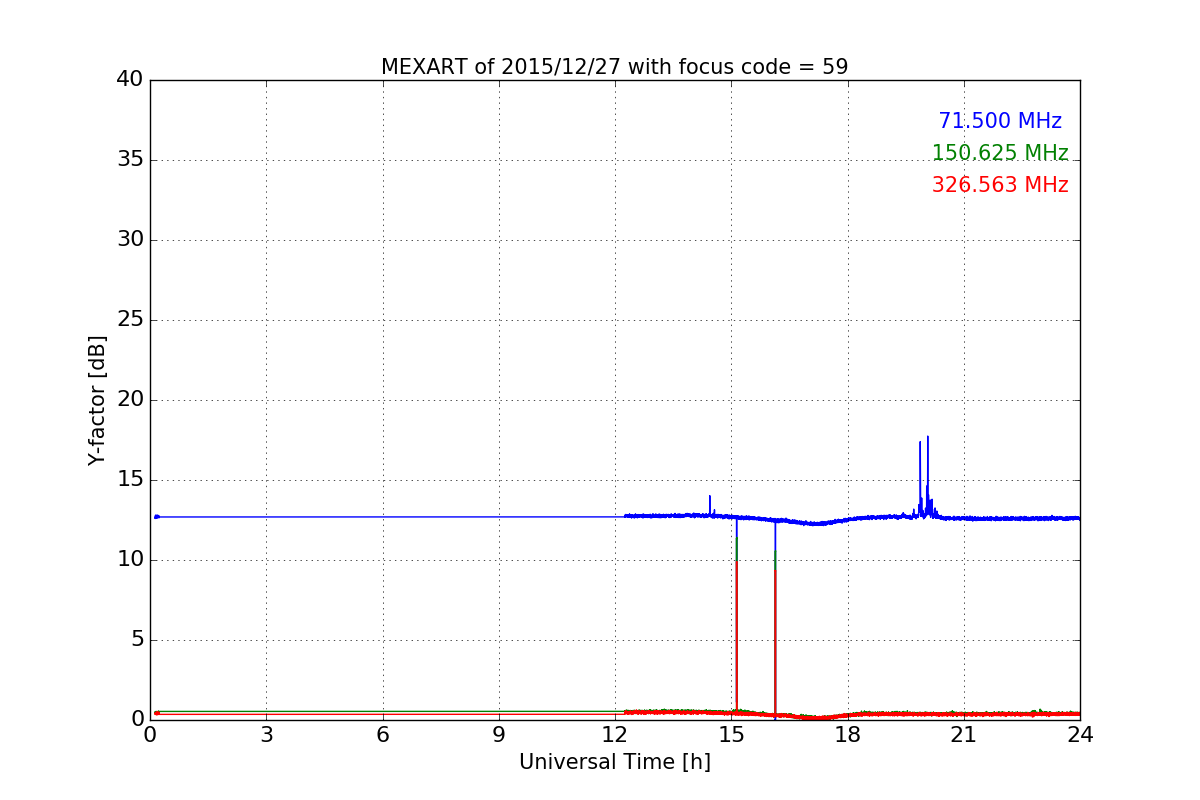Click the x-axis tick label '12'
This screenshot has height=800, width=1200.
(x=615, y=735)
